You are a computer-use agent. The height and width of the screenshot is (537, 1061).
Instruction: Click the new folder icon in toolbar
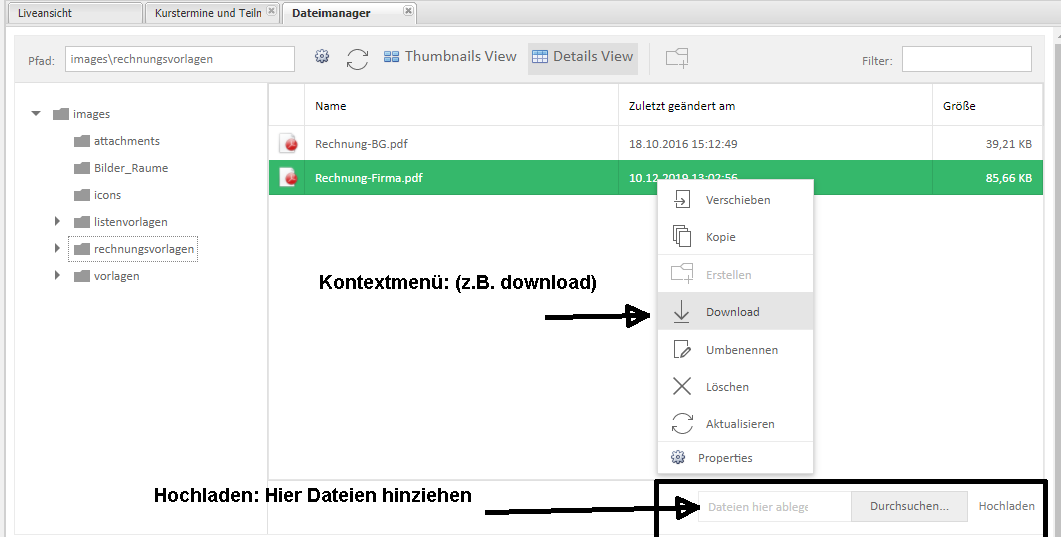coord(677,58)
